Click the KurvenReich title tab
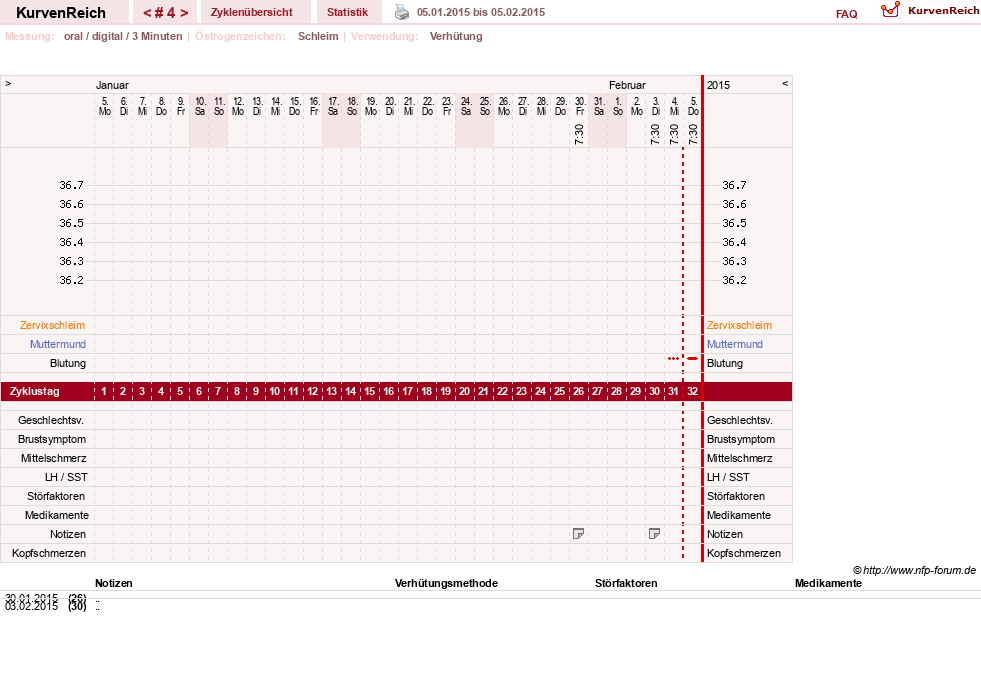The width and height of the screenshot is (981, 682). point(61,13)
